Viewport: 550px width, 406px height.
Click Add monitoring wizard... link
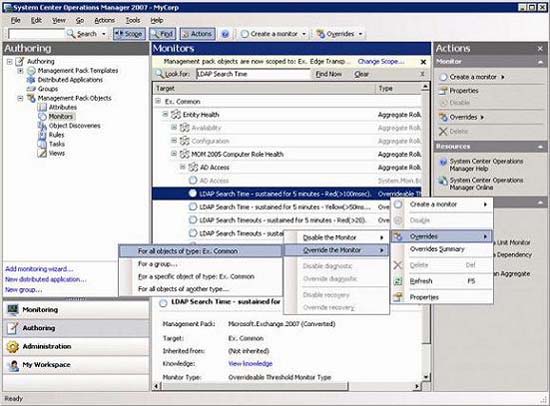[39, 269]
